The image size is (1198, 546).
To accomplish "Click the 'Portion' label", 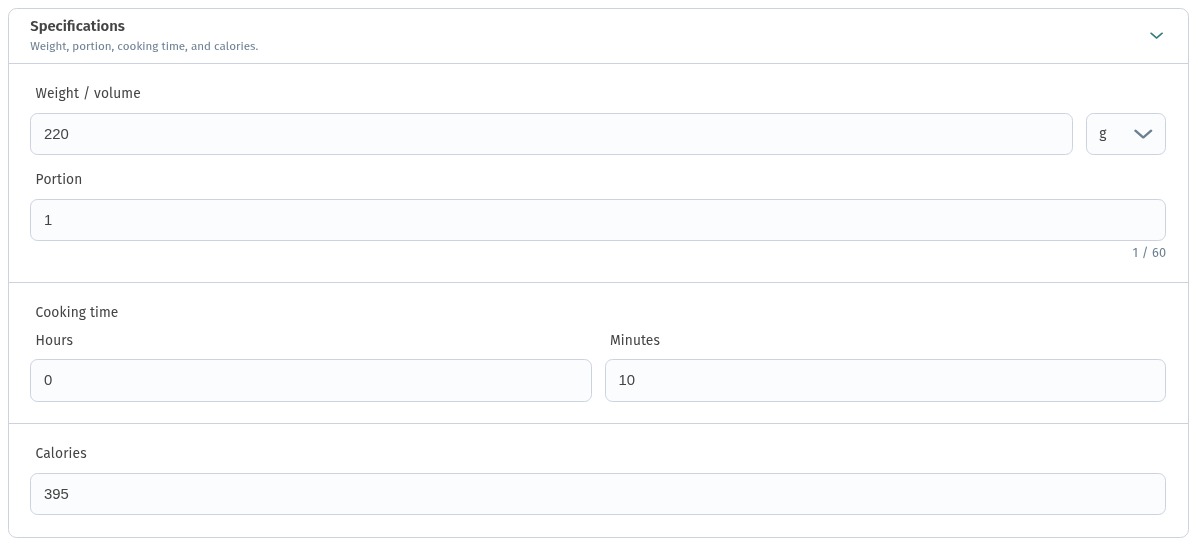I will [59, 179].
